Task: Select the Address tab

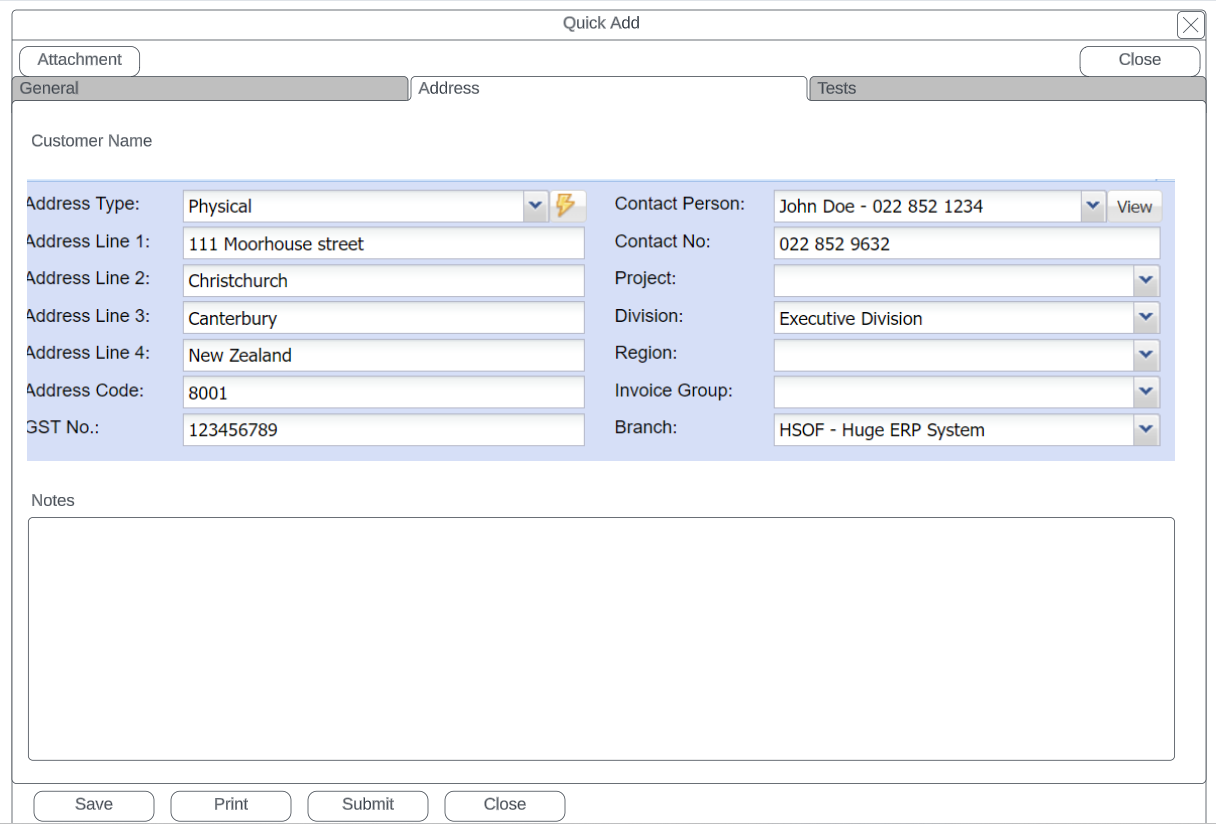Action: [608, 88]
